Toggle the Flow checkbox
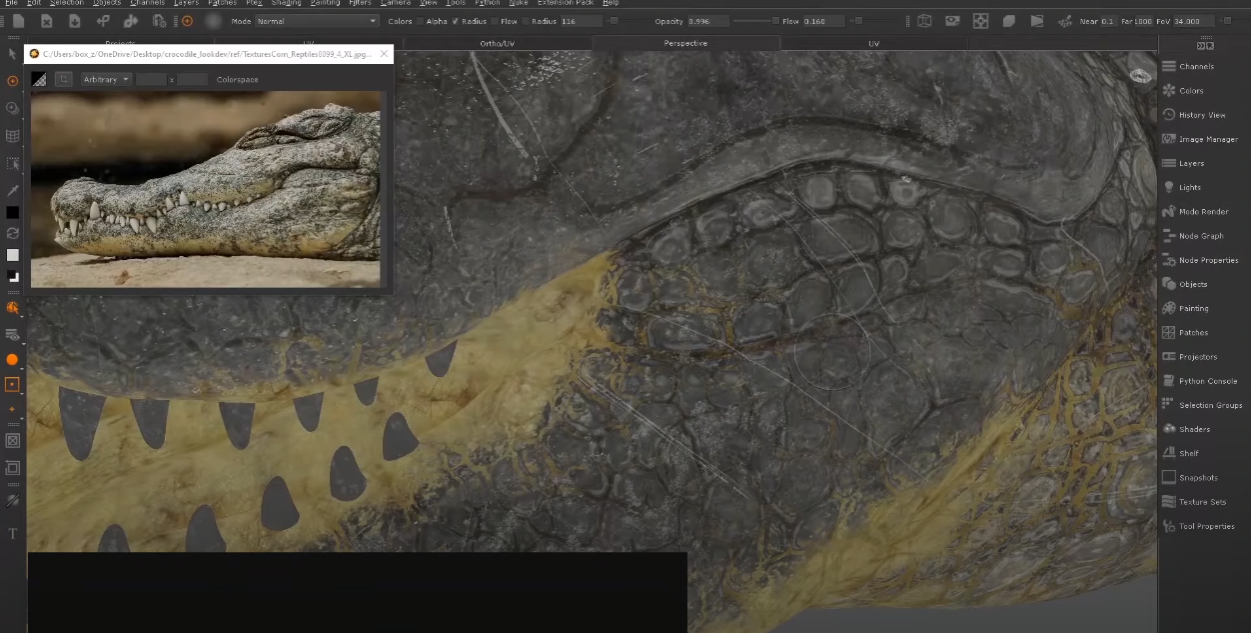The width and height of the screenshot is (1251, 633). (x=494, y=21)
